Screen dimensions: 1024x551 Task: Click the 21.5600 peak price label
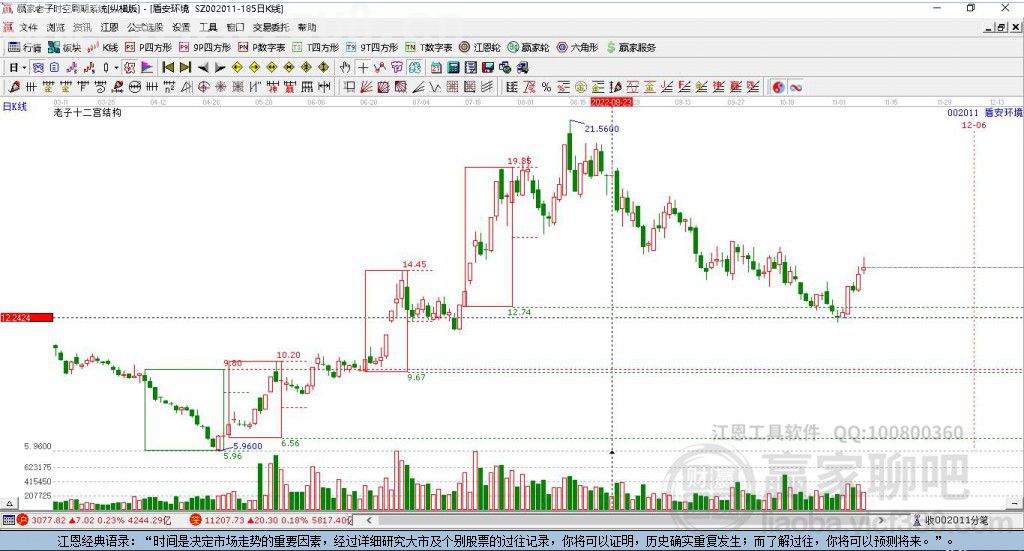601,129
